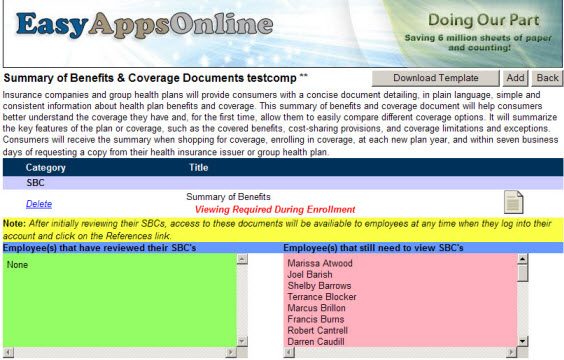Click the page heading 'Summary of Benefits & Coverage Documents testcomp'
Viewport: 564px width, 360px height.
(150, 78)
